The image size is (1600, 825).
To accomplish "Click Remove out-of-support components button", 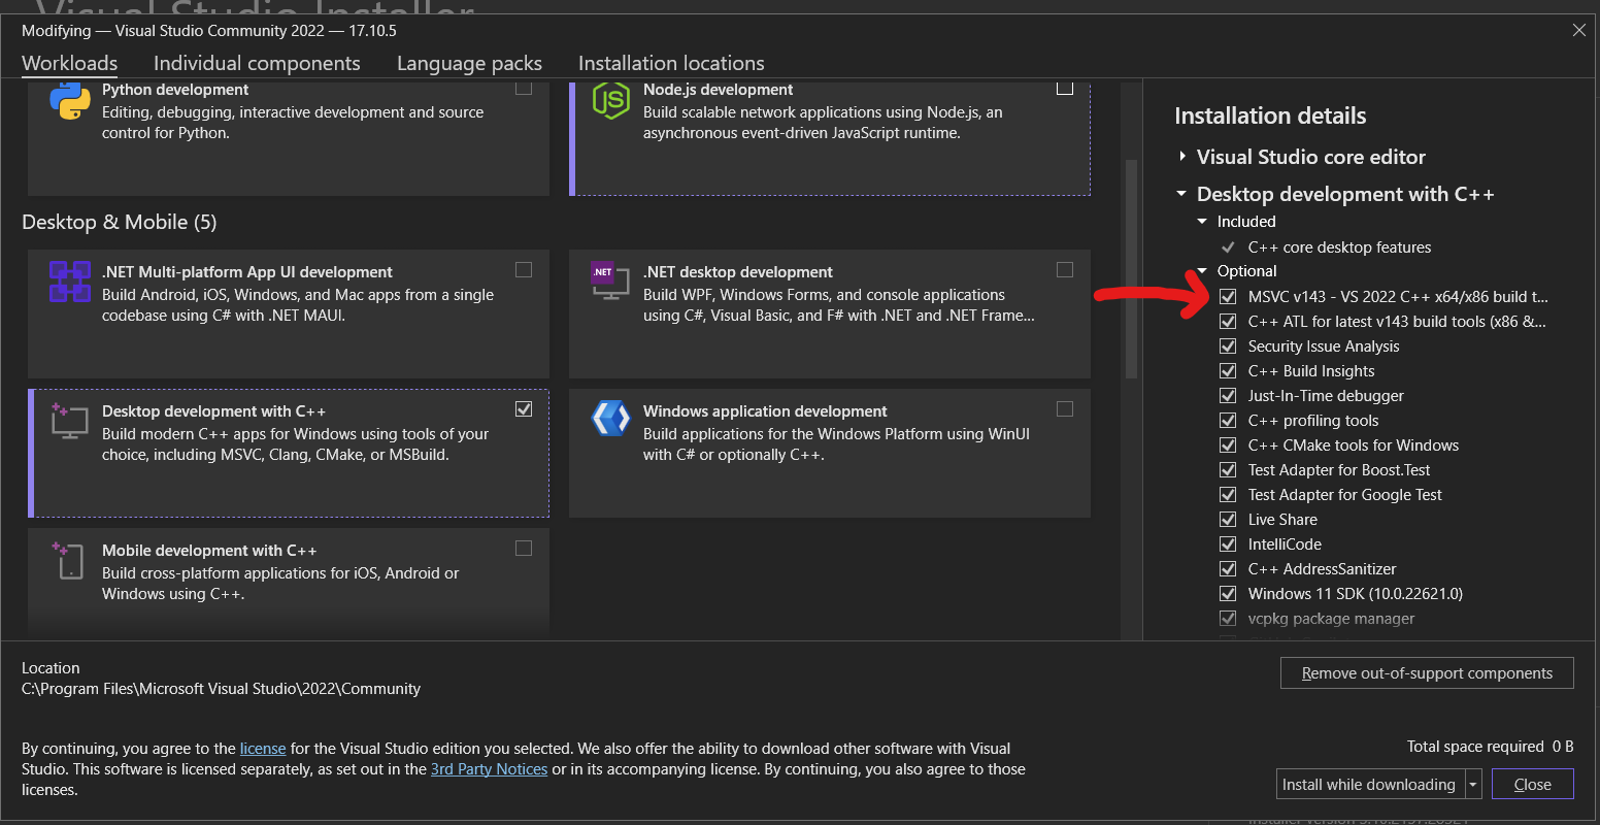I will [1427, 673].
